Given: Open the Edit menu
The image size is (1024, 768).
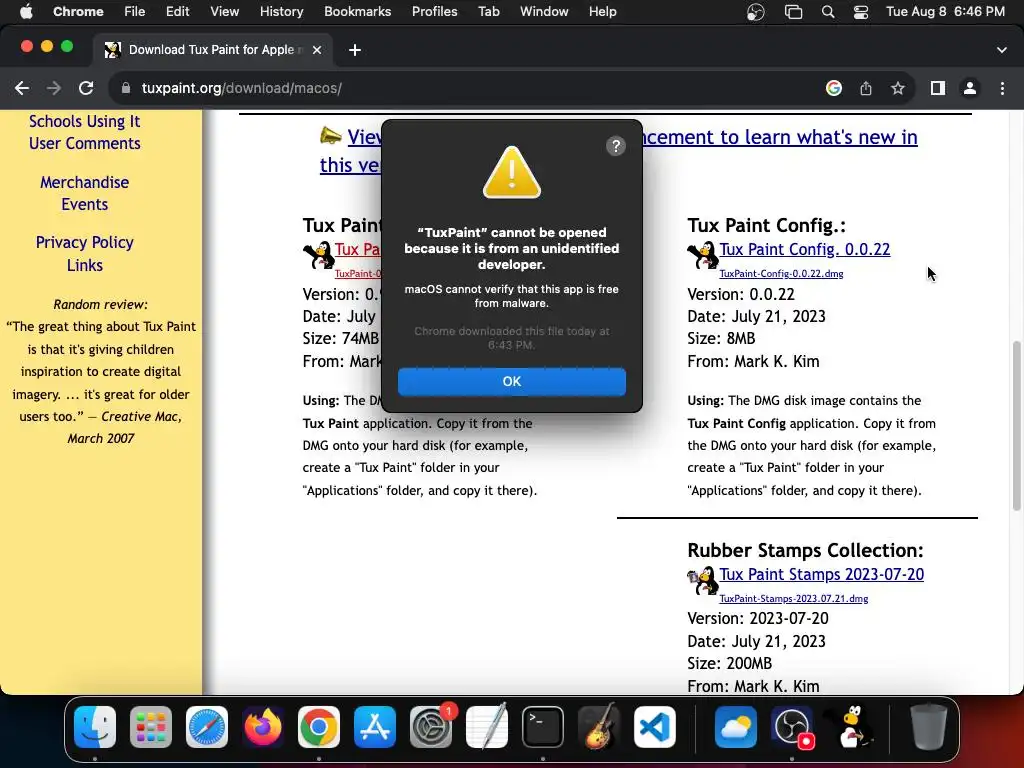Looking at the screenshot, I should (x=177, y=11).
